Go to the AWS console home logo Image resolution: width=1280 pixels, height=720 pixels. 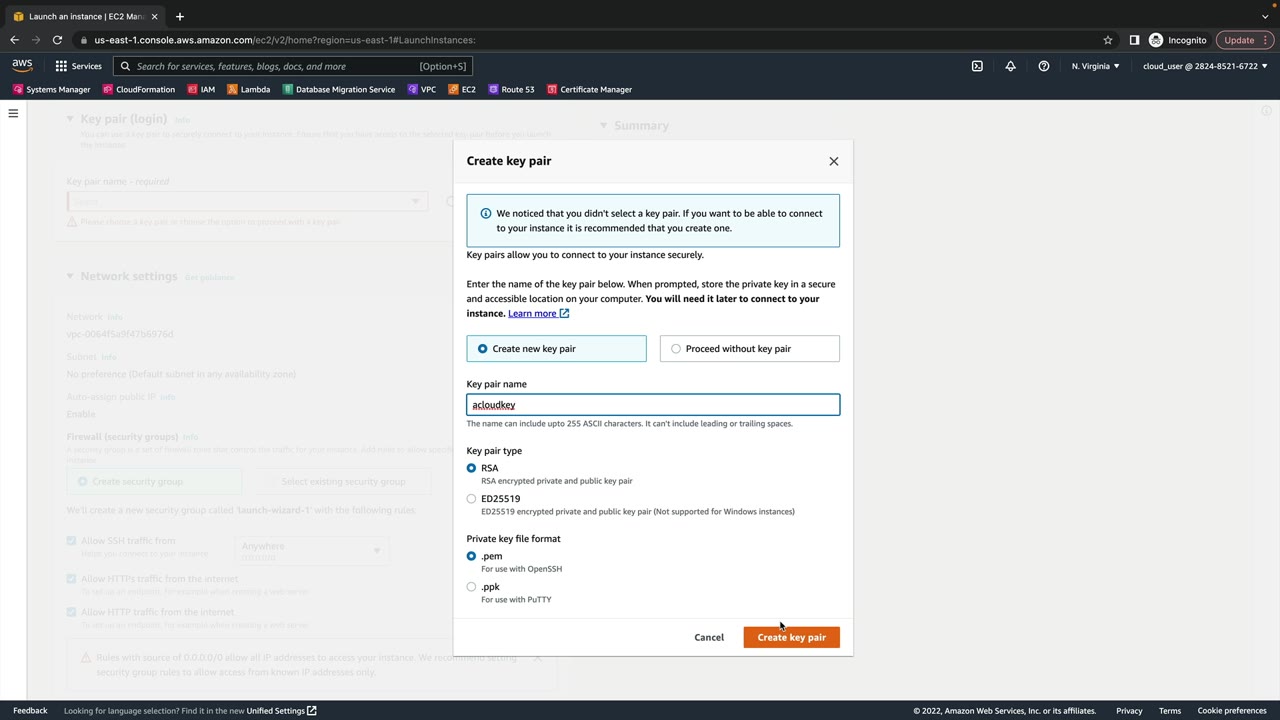[22, 66]
